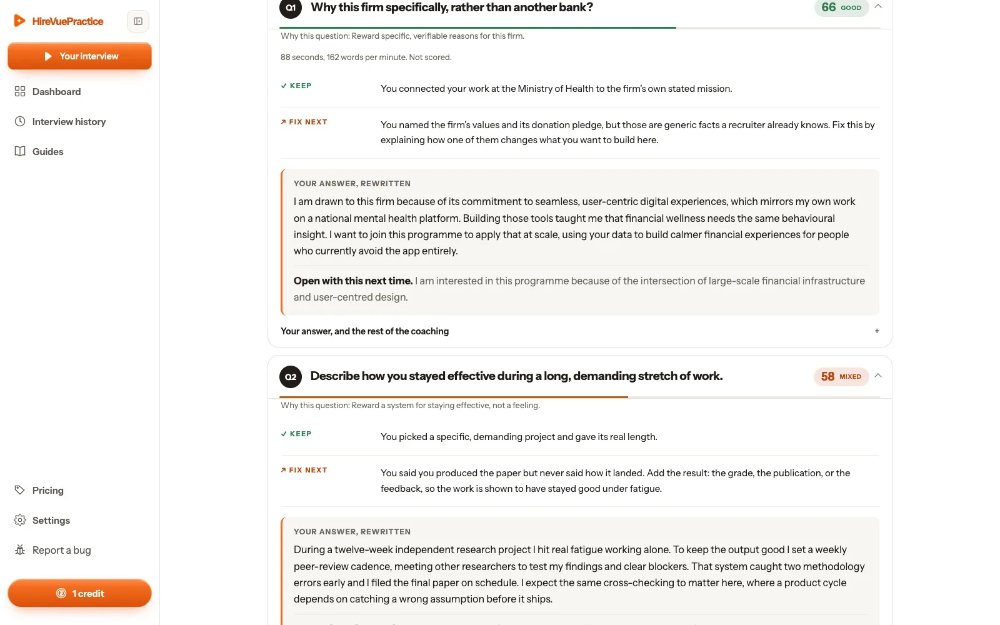Open Interview history clock icon
Screen dimensions: 1000x625
click(20, 121)
